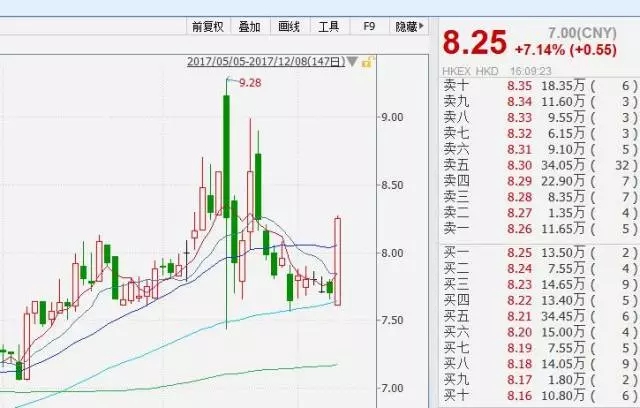Select the 卖四 row at 8.29
The height and width of the screenshot is (408, 640).
pos(540,181)
